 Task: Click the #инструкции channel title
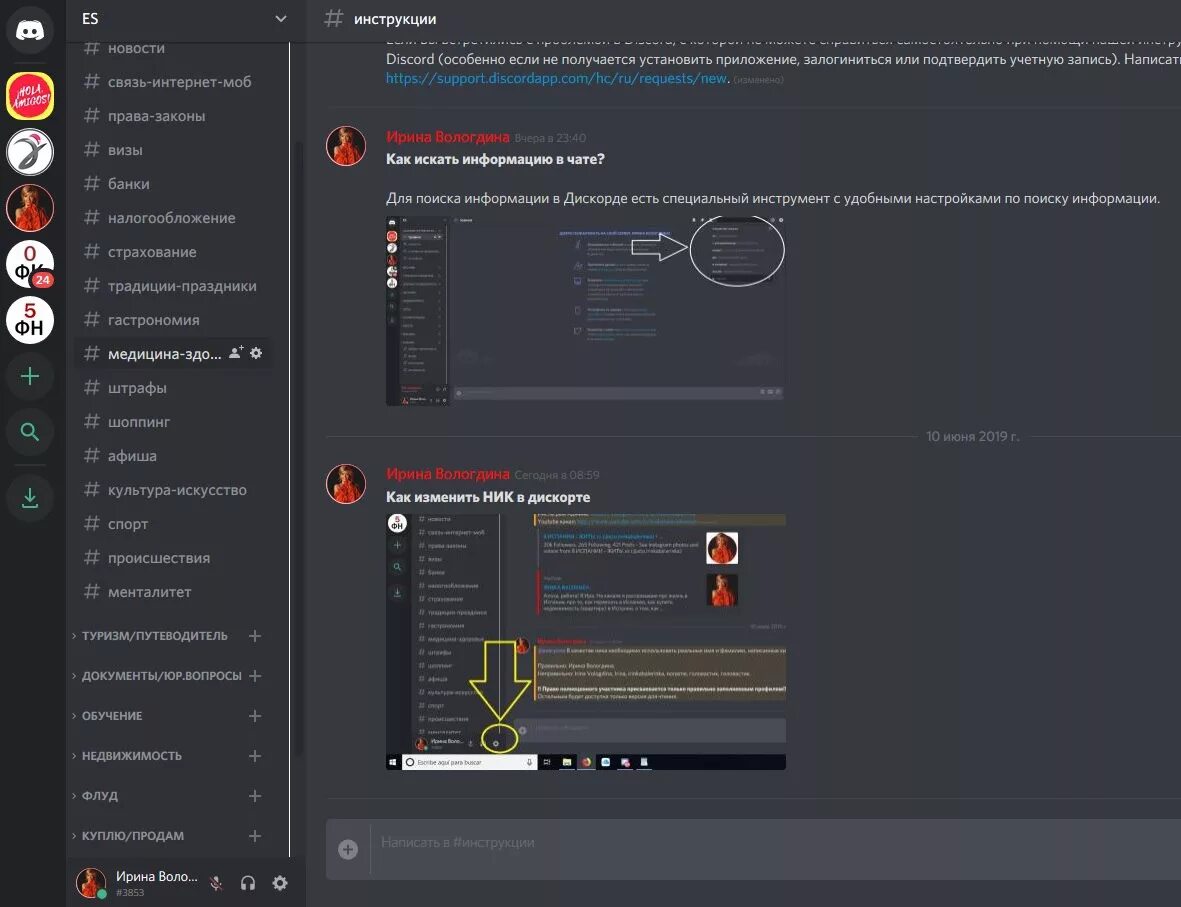(x=394, y=20)
